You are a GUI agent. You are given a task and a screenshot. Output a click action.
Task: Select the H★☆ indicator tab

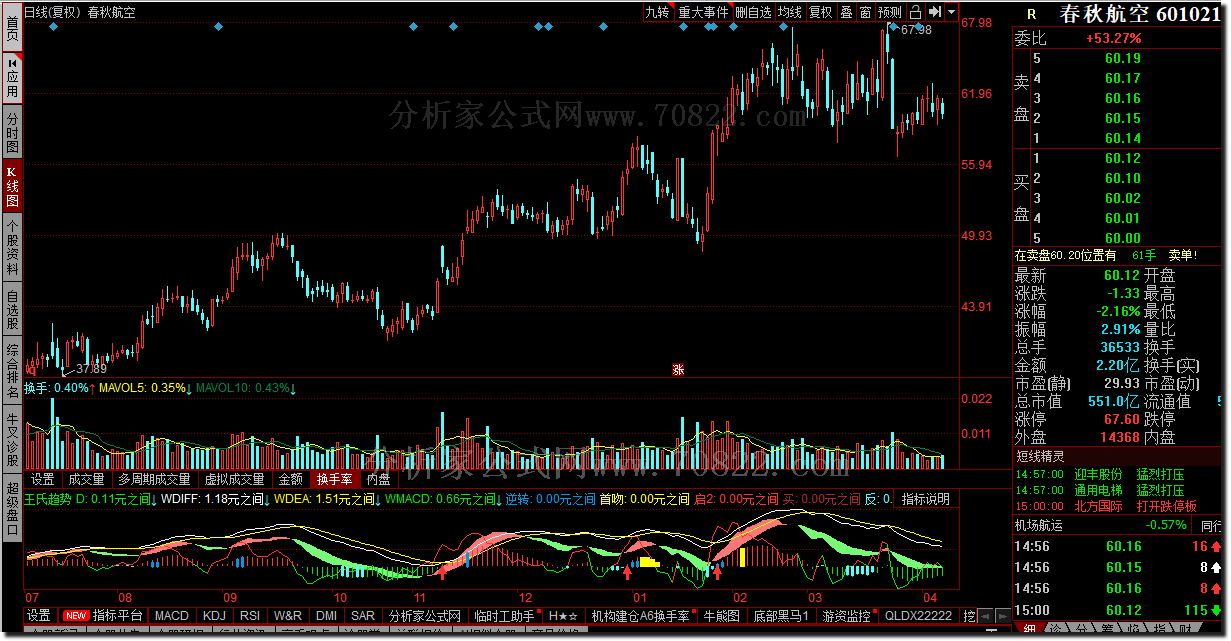point(563,615)
